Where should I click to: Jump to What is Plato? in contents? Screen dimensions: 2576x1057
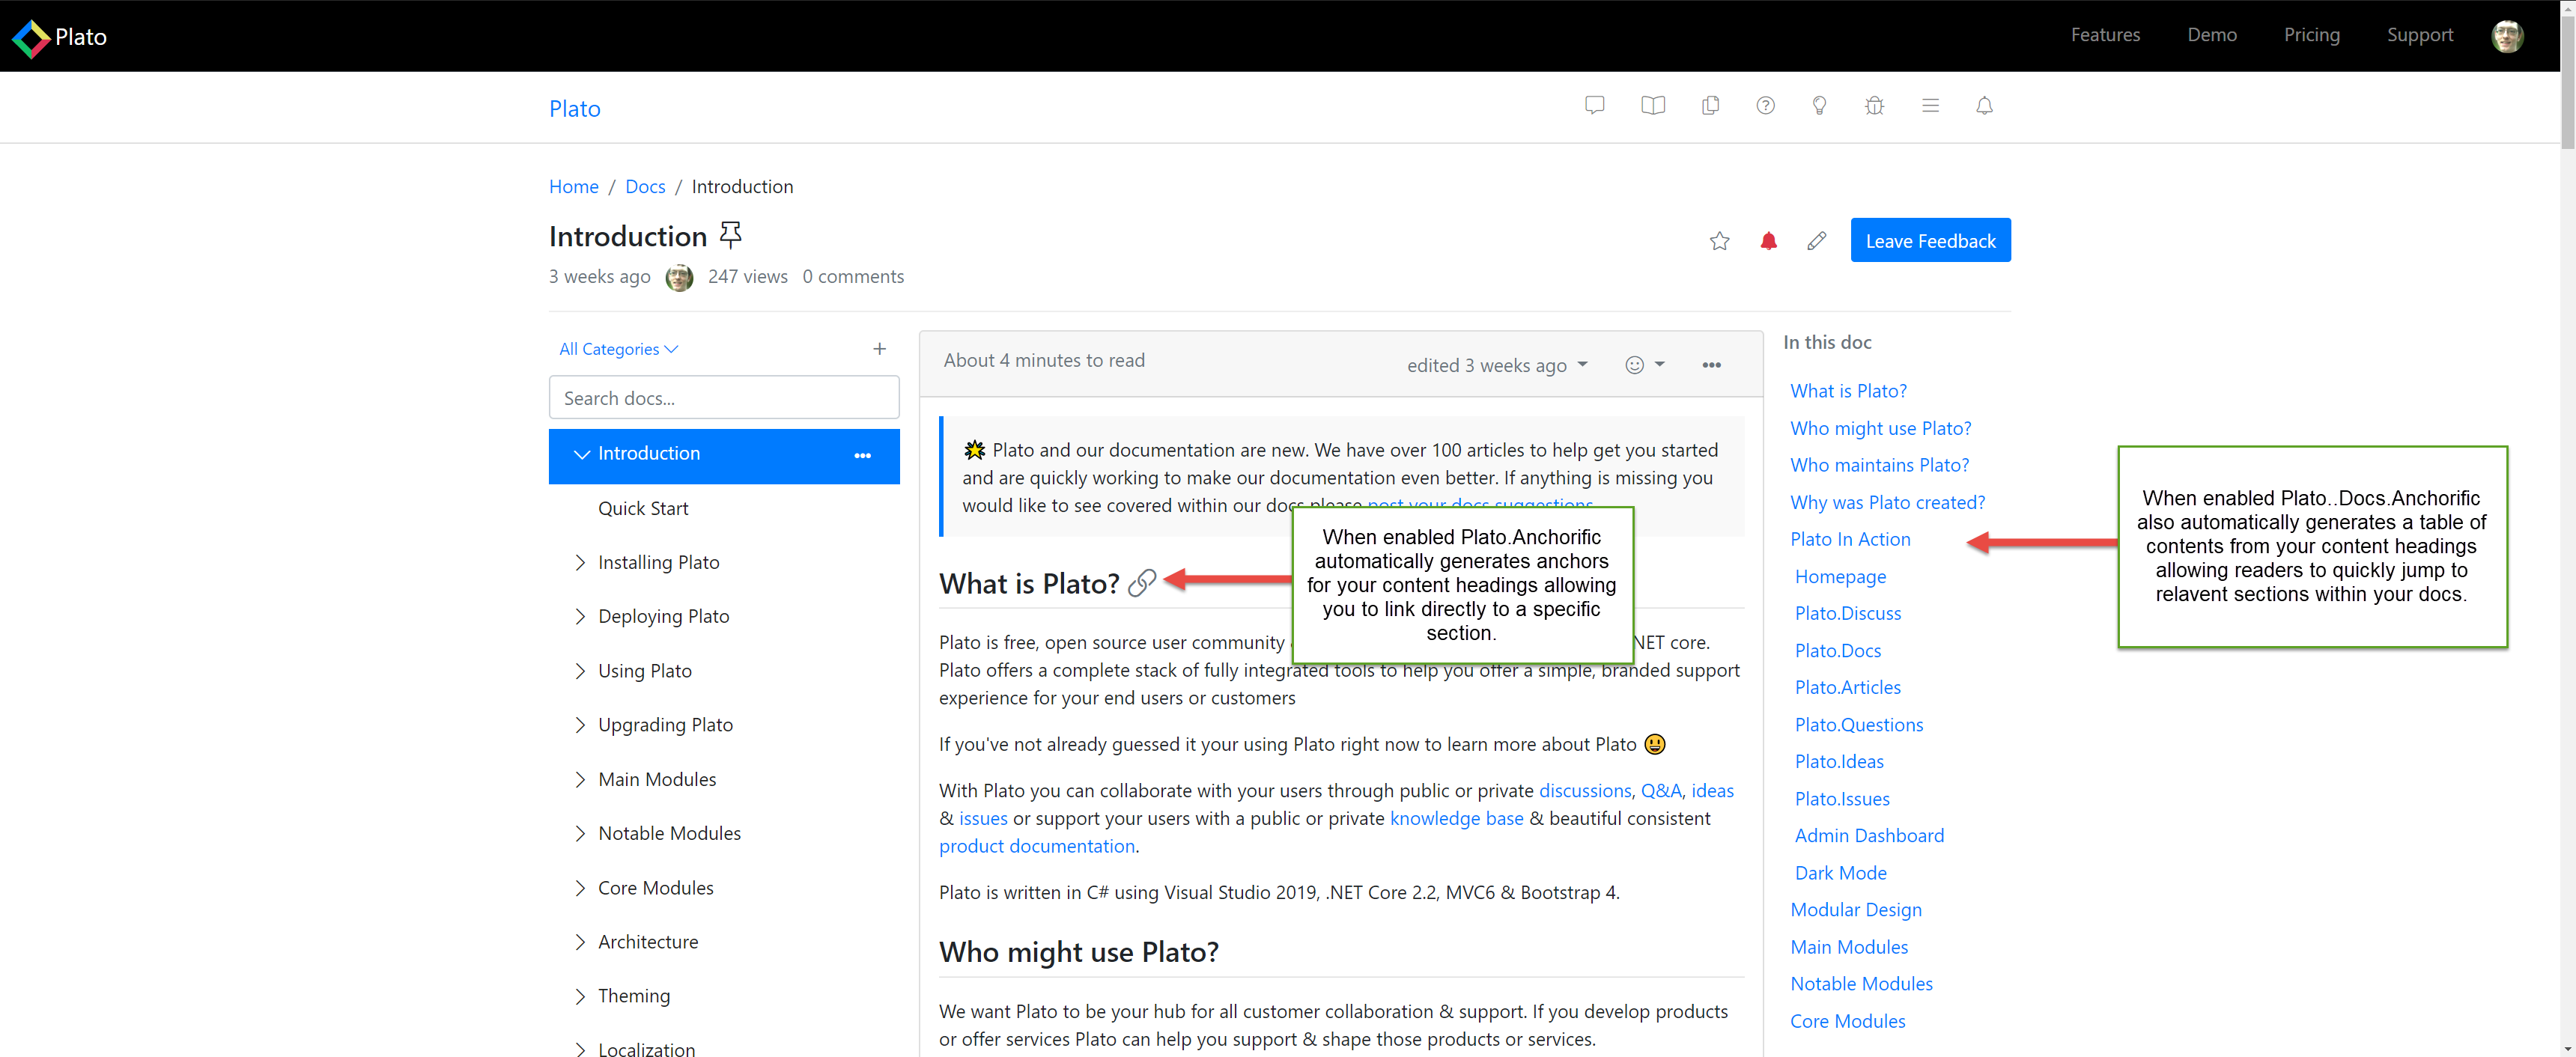[1848, 391]
